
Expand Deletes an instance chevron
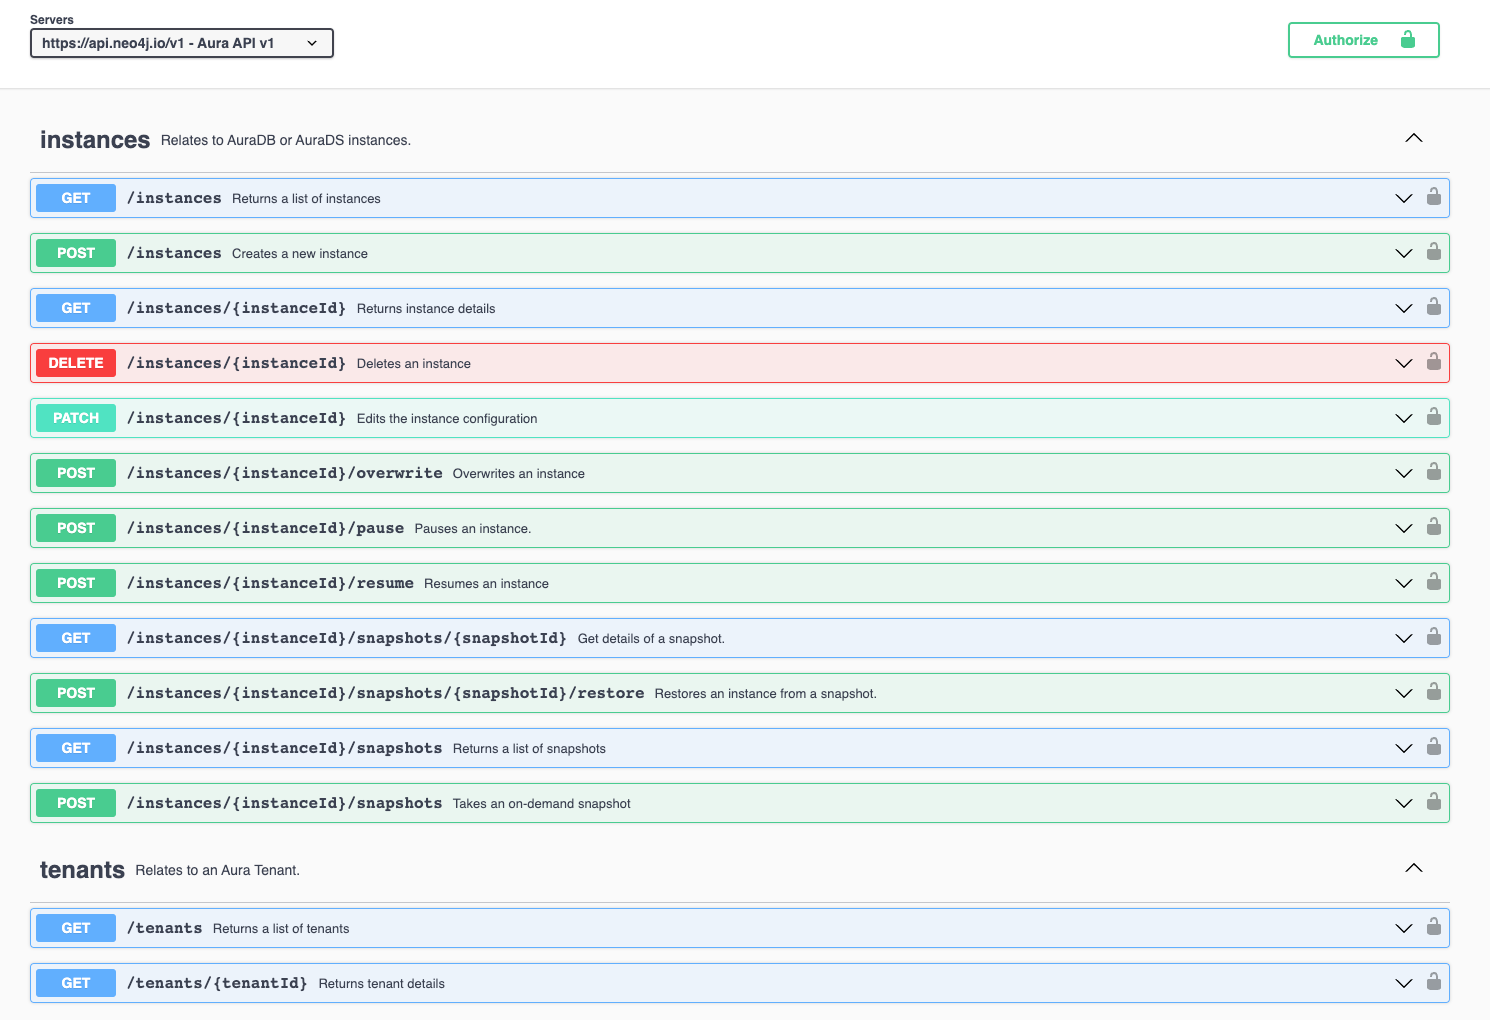pyautogui.click(x=1403, y=363)
